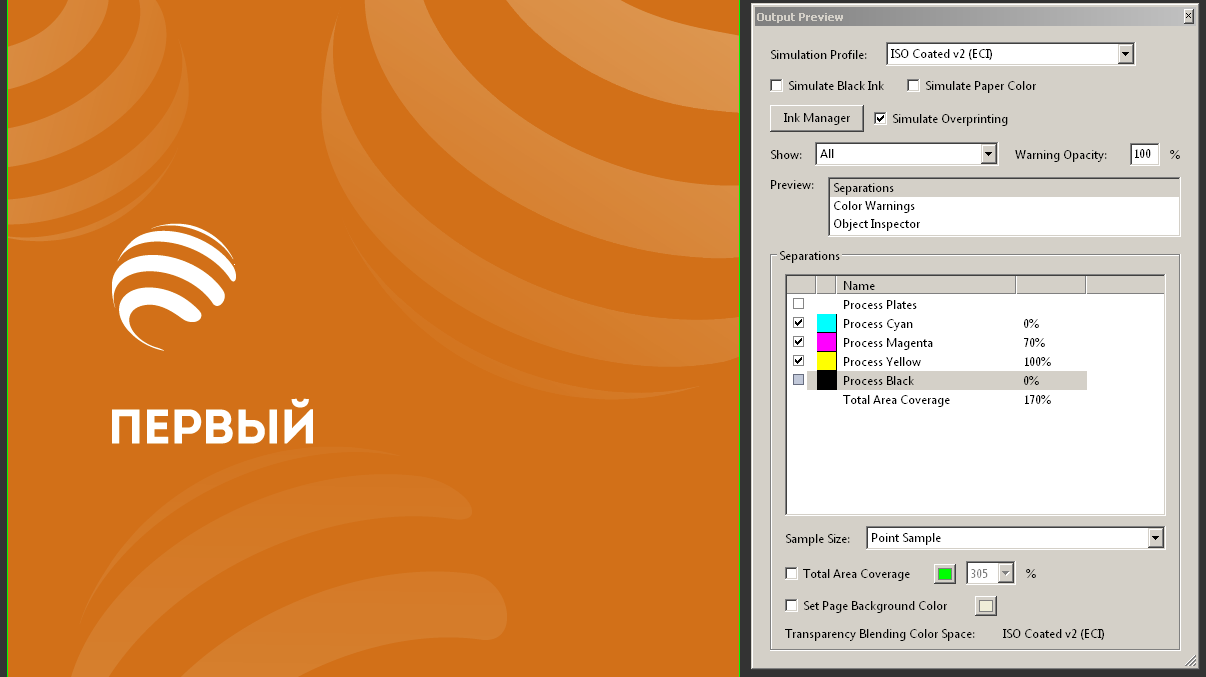Open the page background color swatch

coord(986,606)
